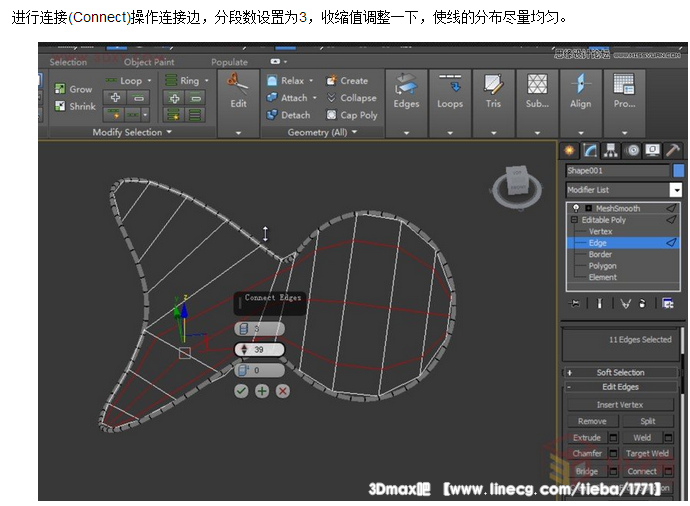Image resolution: width=690 pixels, height=506 pixels.
Task: Click the Target Weld button
Action: [648, 453]
